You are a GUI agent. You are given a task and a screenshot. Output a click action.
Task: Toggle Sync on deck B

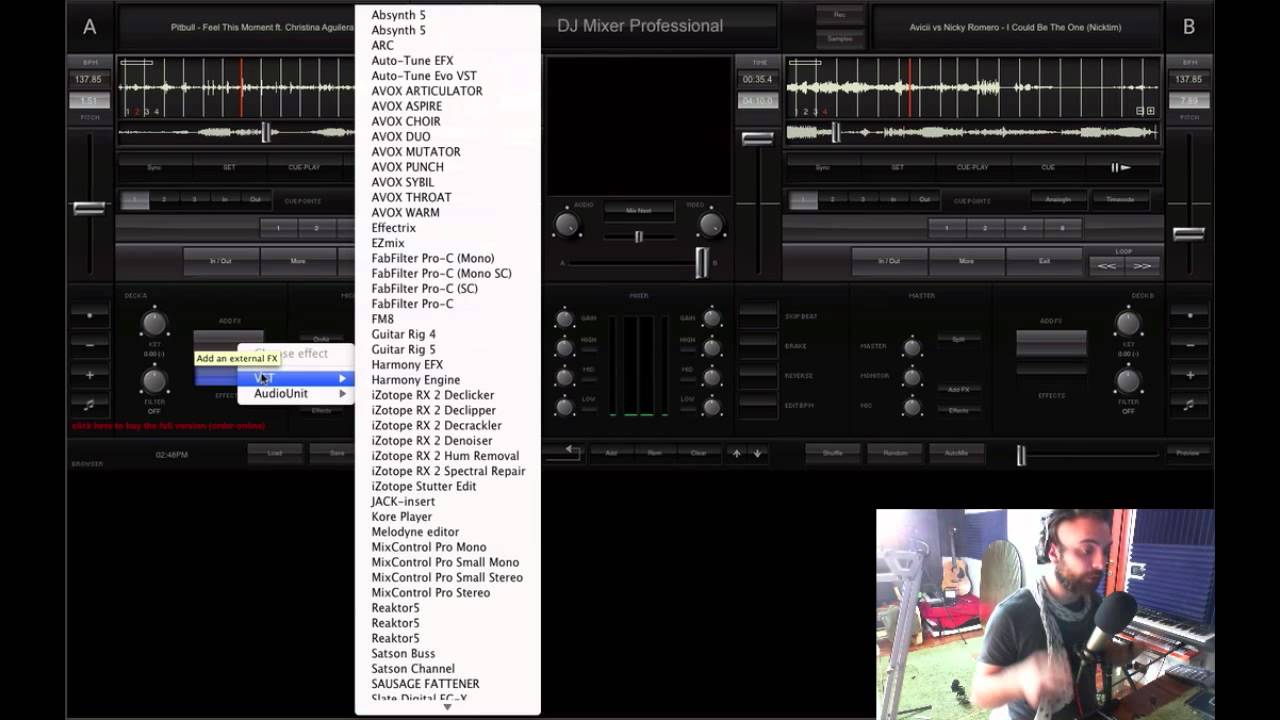pos(822,167)
